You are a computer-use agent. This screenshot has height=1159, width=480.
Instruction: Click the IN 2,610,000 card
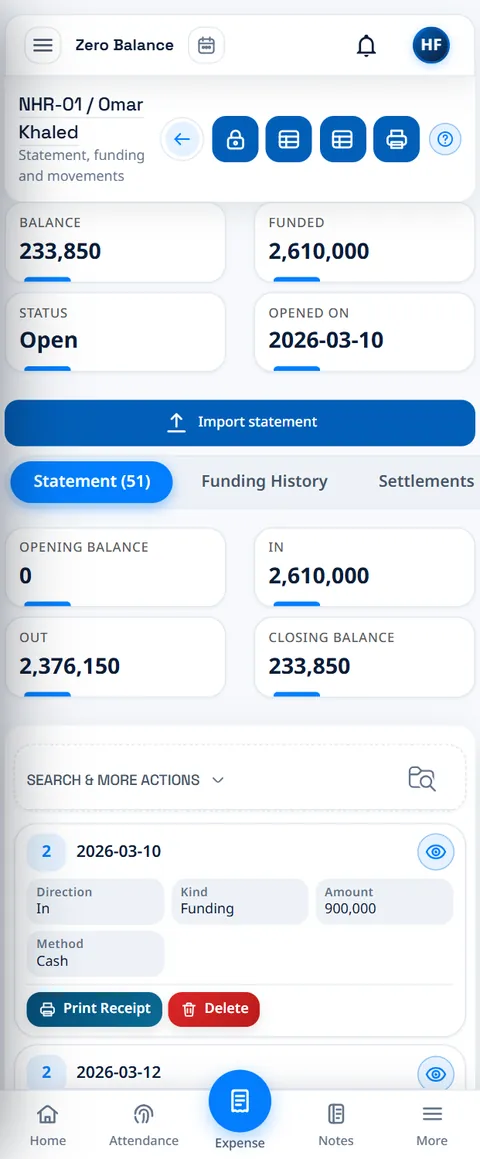(x=365, y=568)
